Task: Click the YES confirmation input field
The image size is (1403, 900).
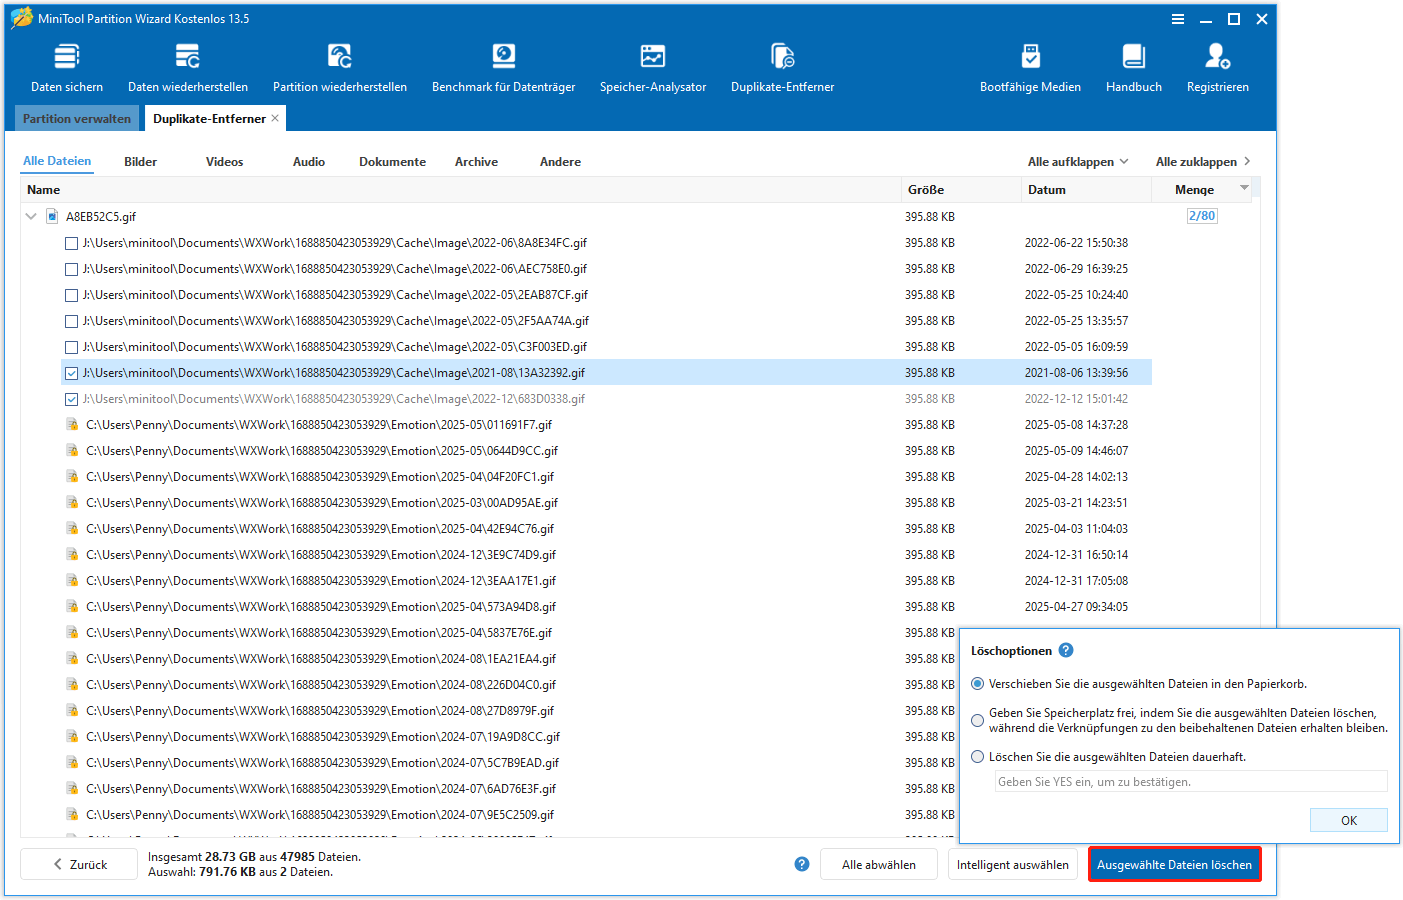Action: coord(1189,781)
